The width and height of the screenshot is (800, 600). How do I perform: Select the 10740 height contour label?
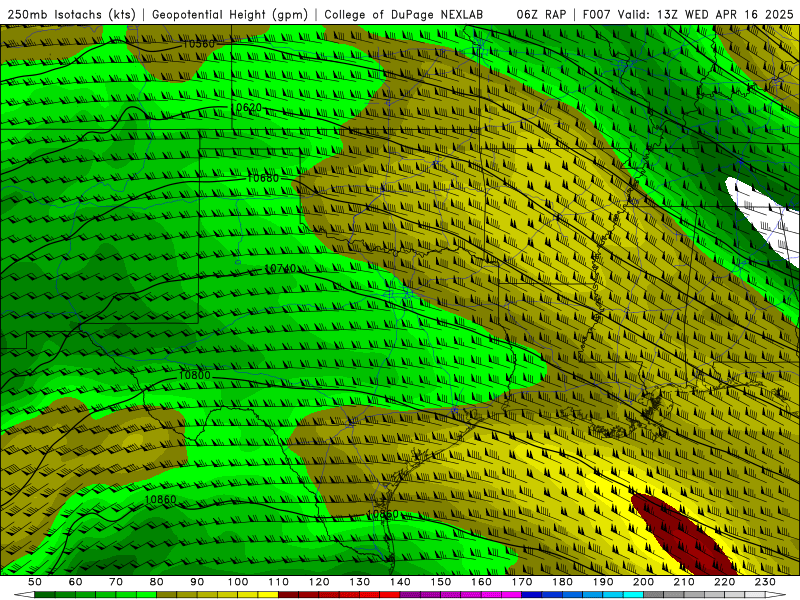pyautogui.click(x=280, y=268)
